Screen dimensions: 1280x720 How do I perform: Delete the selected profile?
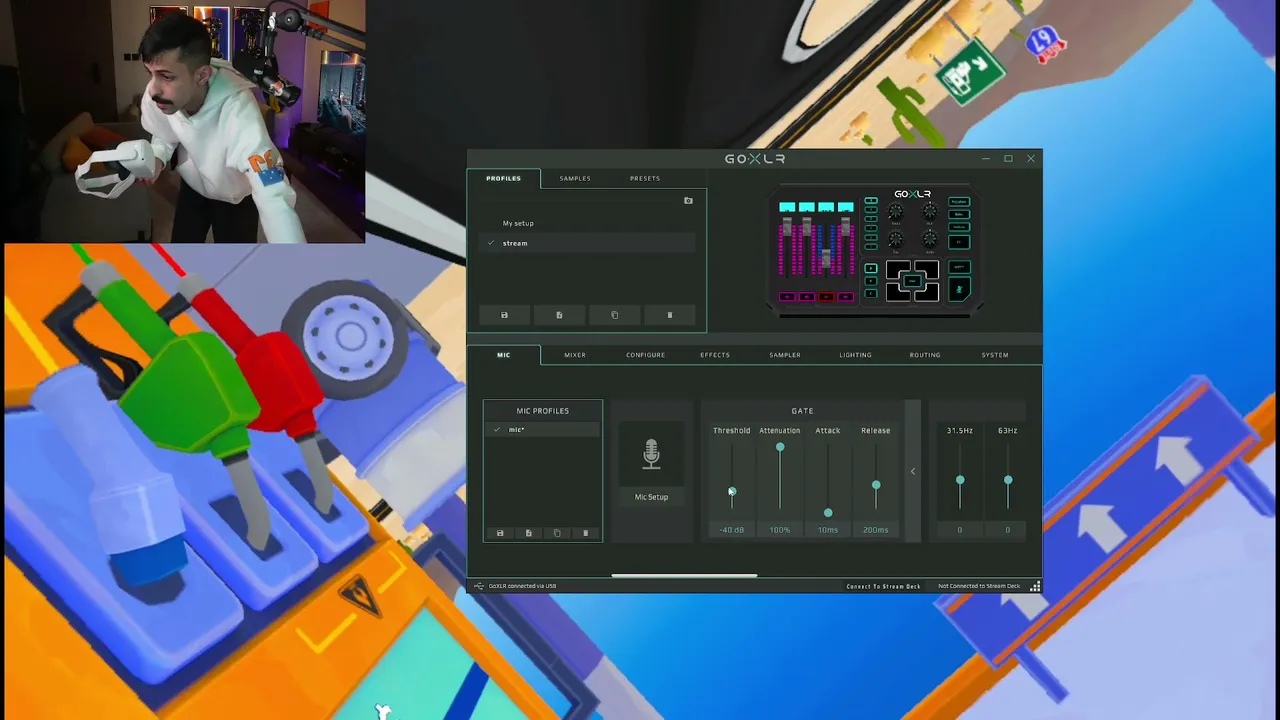point(670,315)
